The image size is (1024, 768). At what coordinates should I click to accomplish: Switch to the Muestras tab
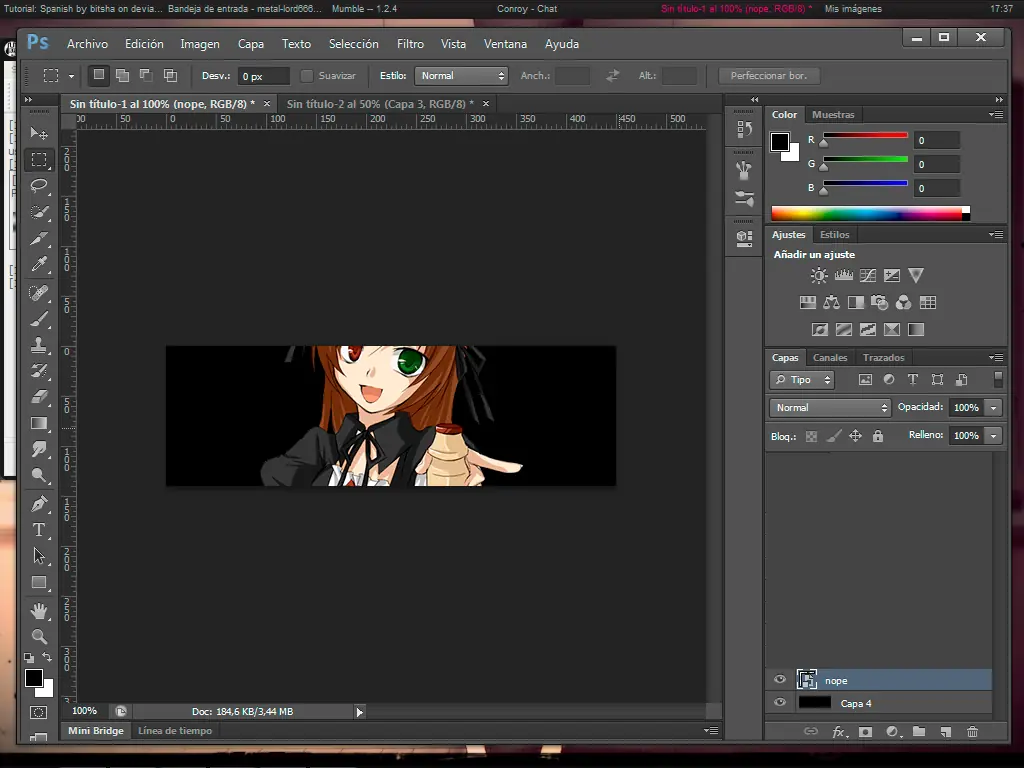pos(833,114)
